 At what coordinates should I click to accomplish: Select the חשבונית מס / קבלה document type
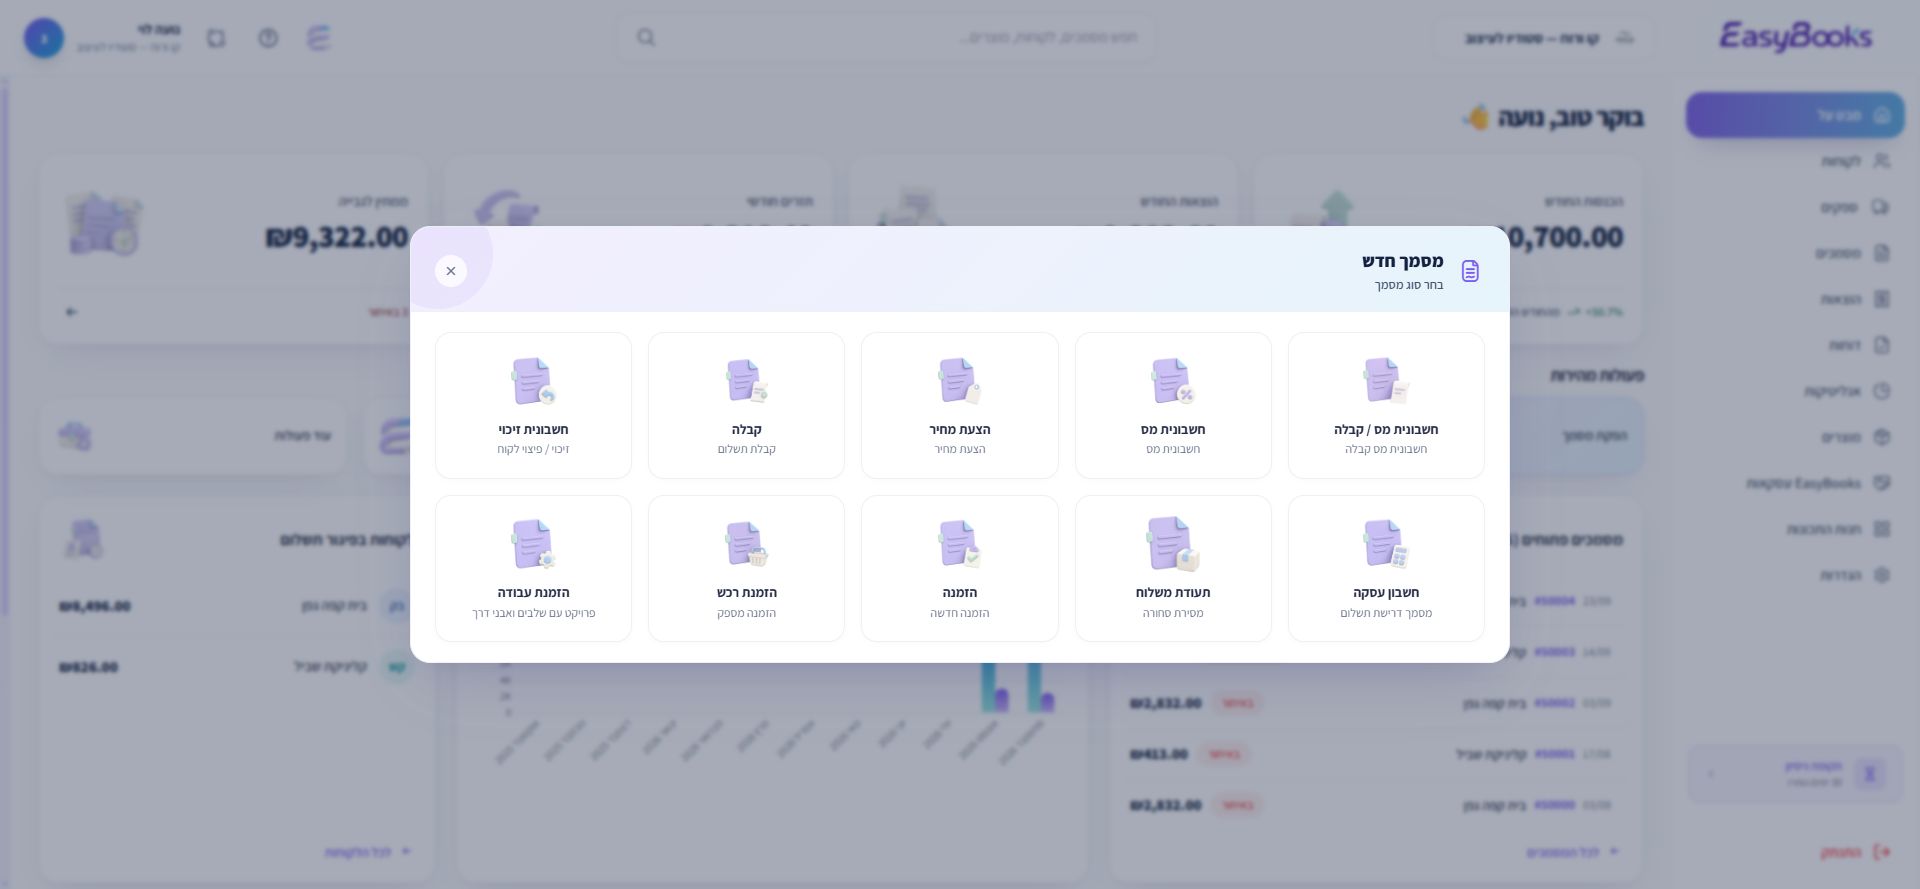(x=1386, y=405)
